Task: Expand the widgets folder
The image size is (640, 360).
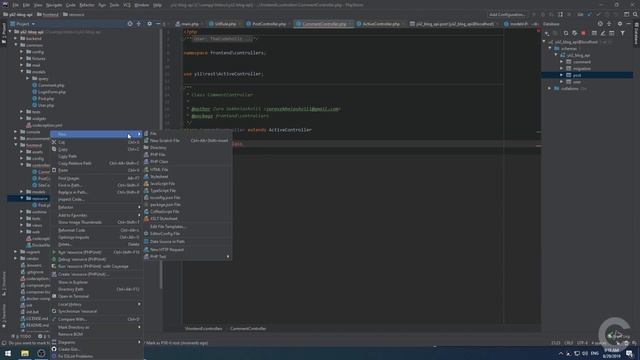Action: tap(22, 118)
